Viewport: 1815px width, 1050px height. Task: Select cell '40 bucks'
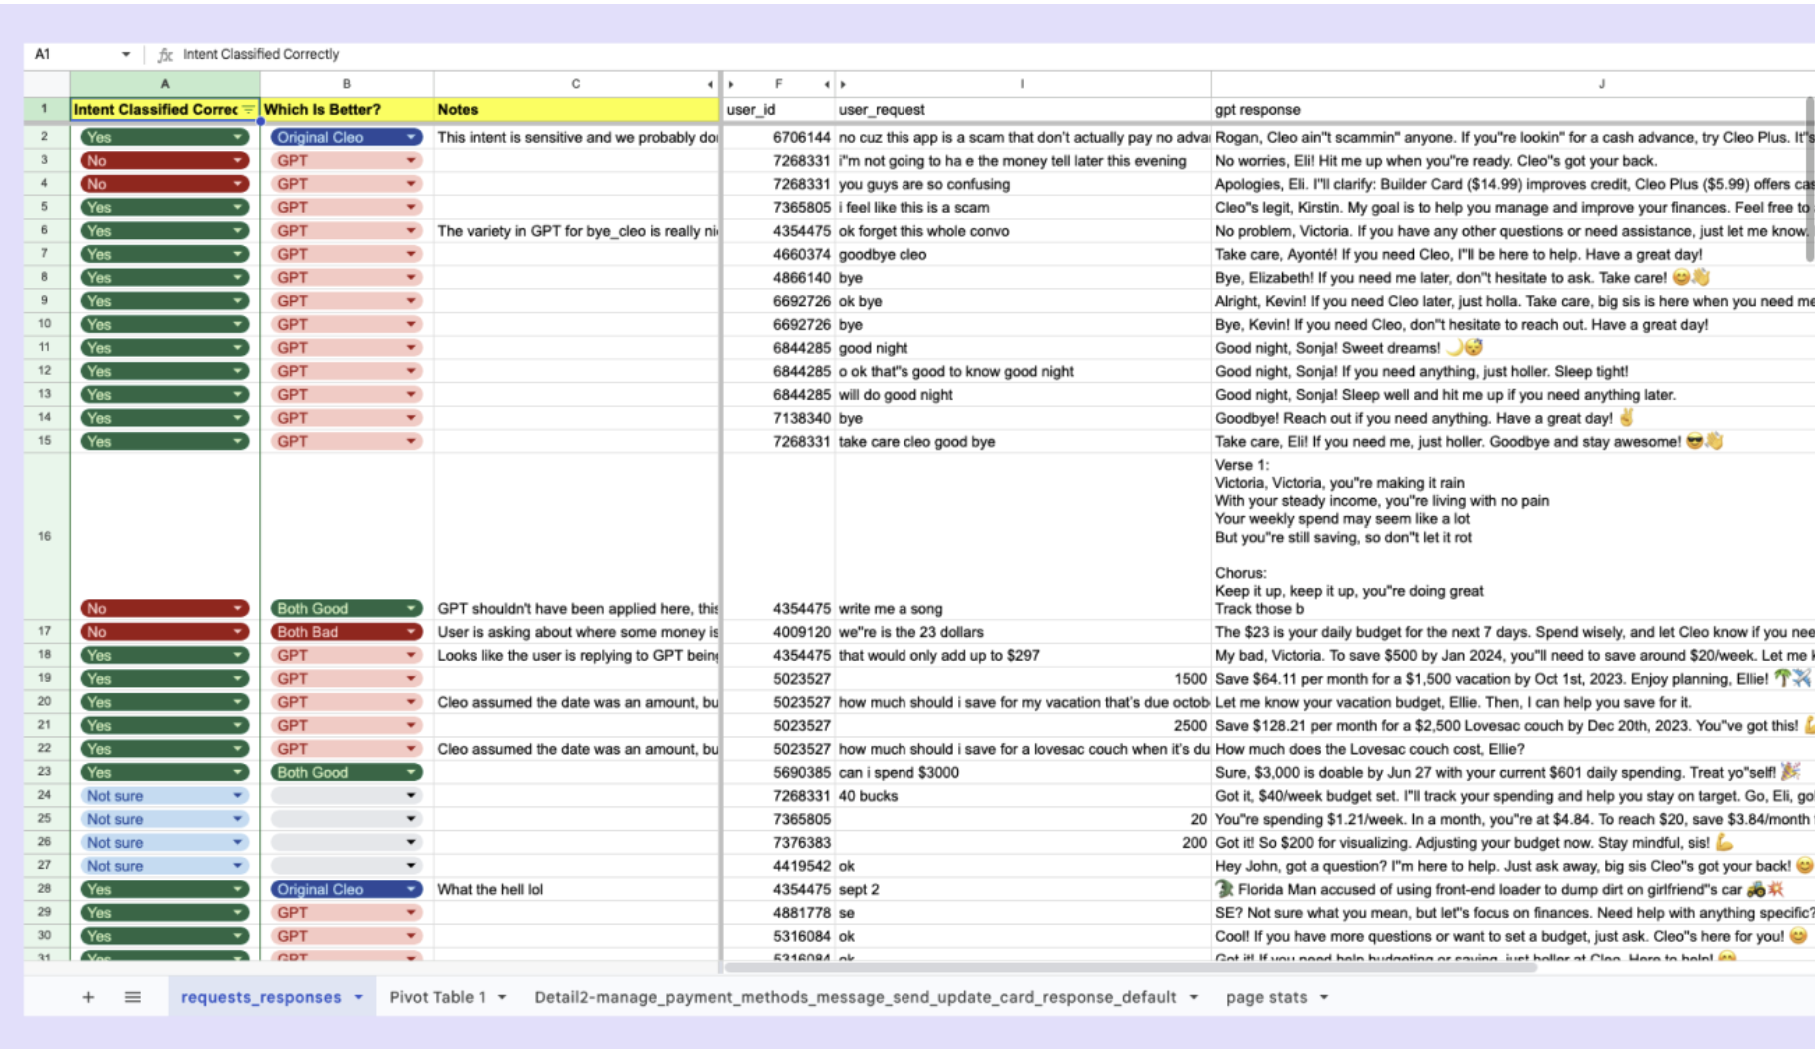[x=1023, y=796]
